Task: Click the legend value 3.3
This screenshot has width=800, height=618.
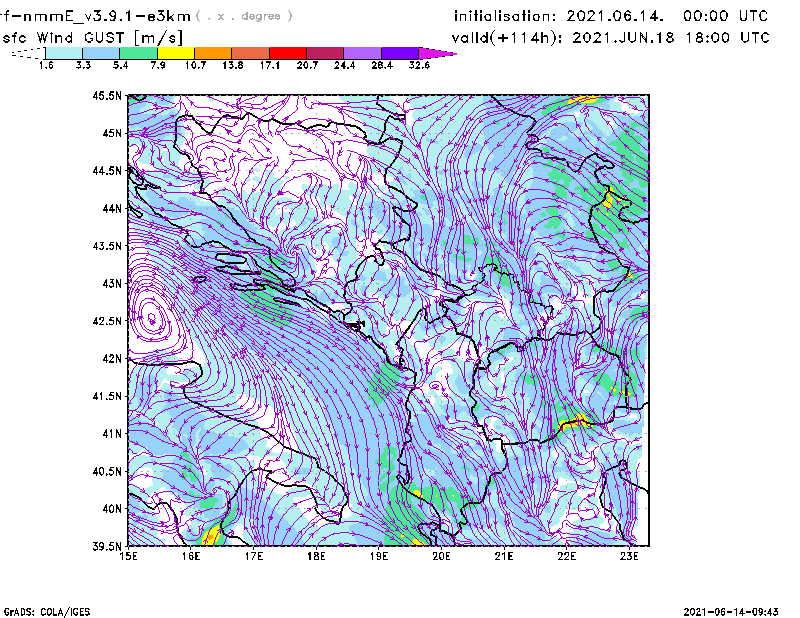Action: [x=83, y=65]
